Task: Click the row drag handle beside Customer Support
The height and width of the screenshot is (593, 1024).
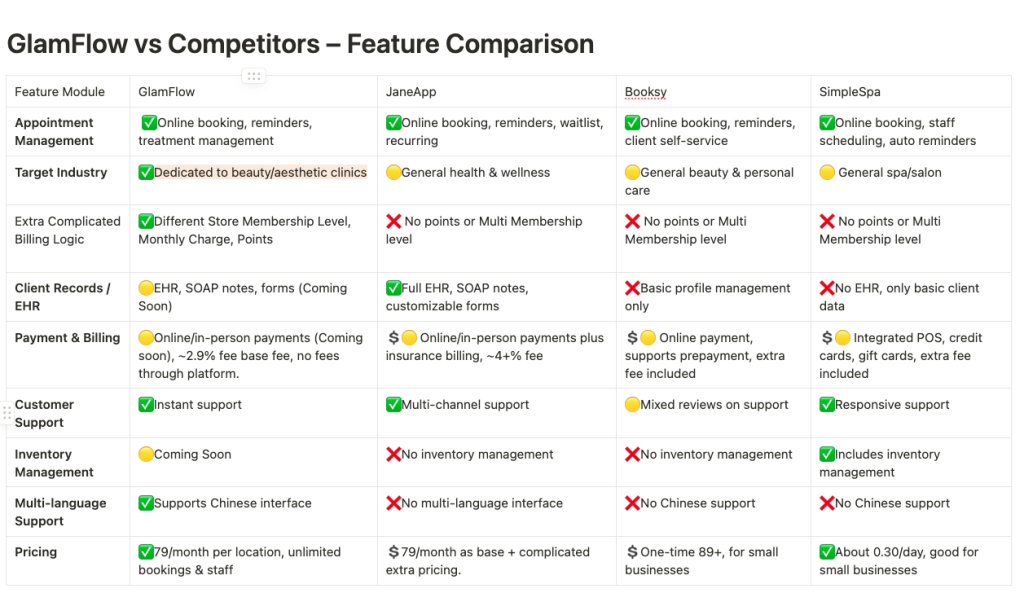Action: pos(7,413)
